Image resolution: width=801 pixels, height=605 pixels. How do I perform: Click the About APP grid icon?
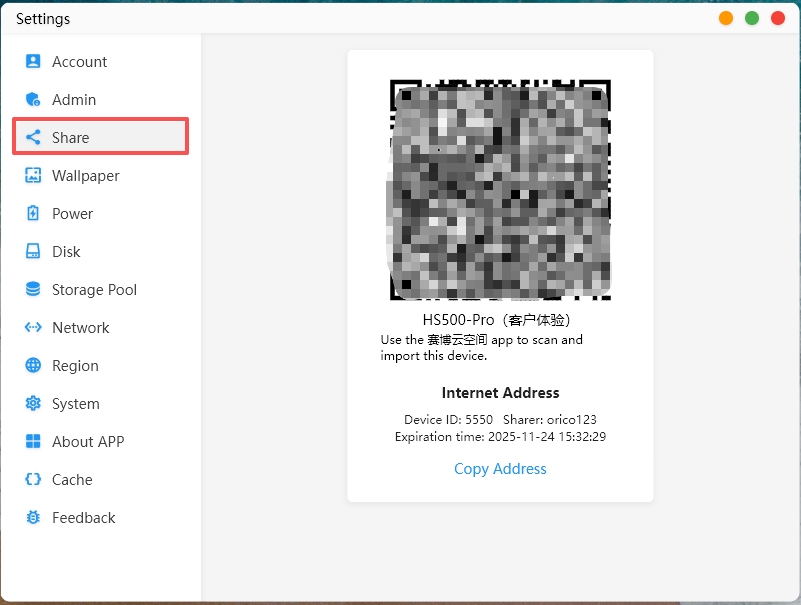tap(33, 441)
